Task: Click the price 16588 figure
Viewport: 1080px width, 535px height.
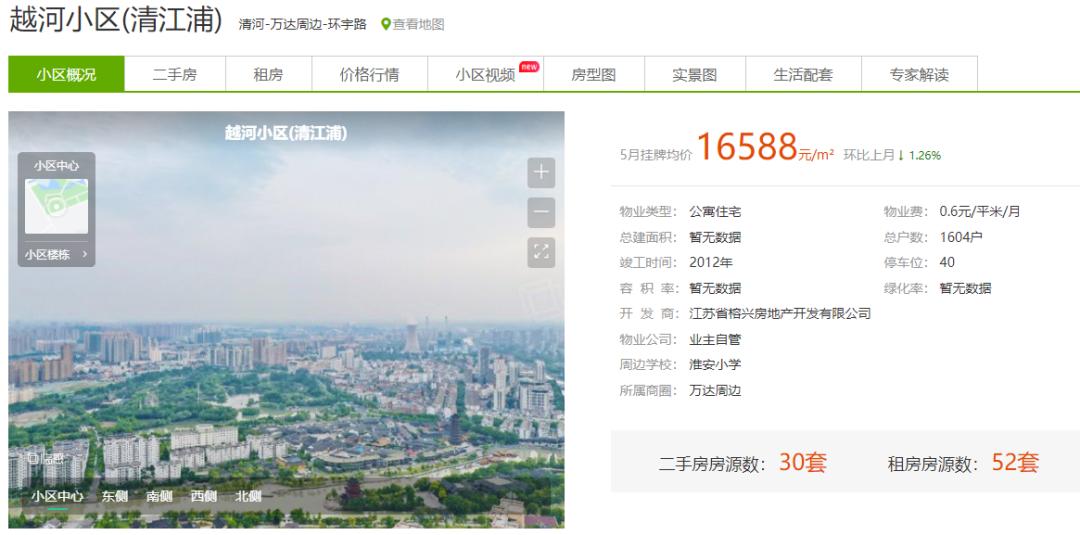Action: [x=747, y=147]
